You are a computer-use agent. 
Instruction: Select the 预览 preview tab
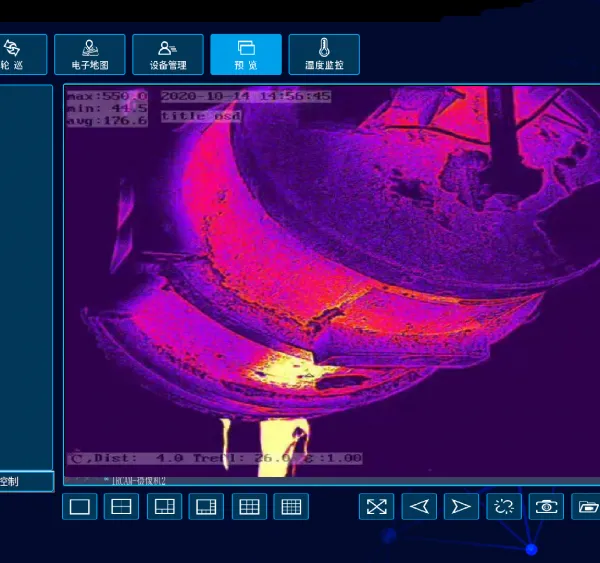click(x=246, y=54)
